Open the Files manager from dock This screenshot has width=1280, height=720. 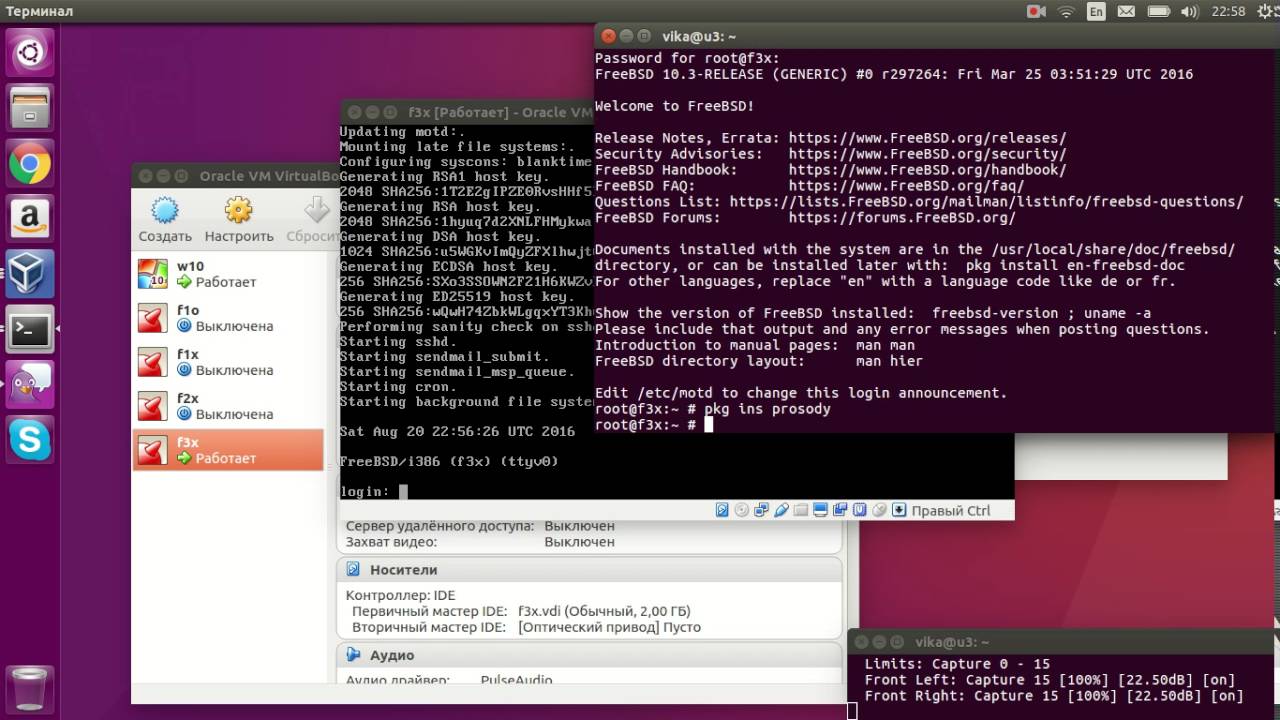coord(30,108)
